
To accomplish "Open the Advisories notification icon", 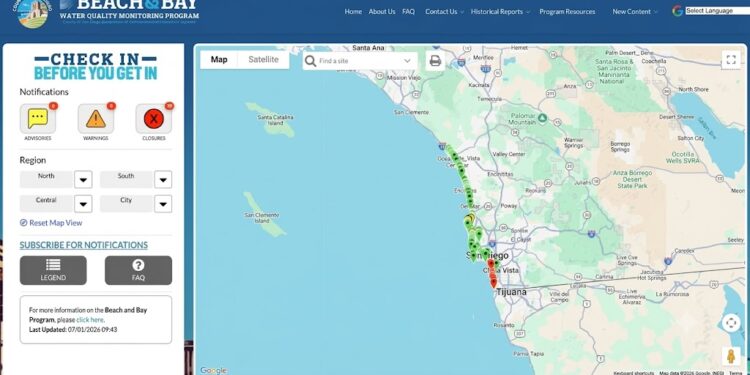I will (38, 119).
